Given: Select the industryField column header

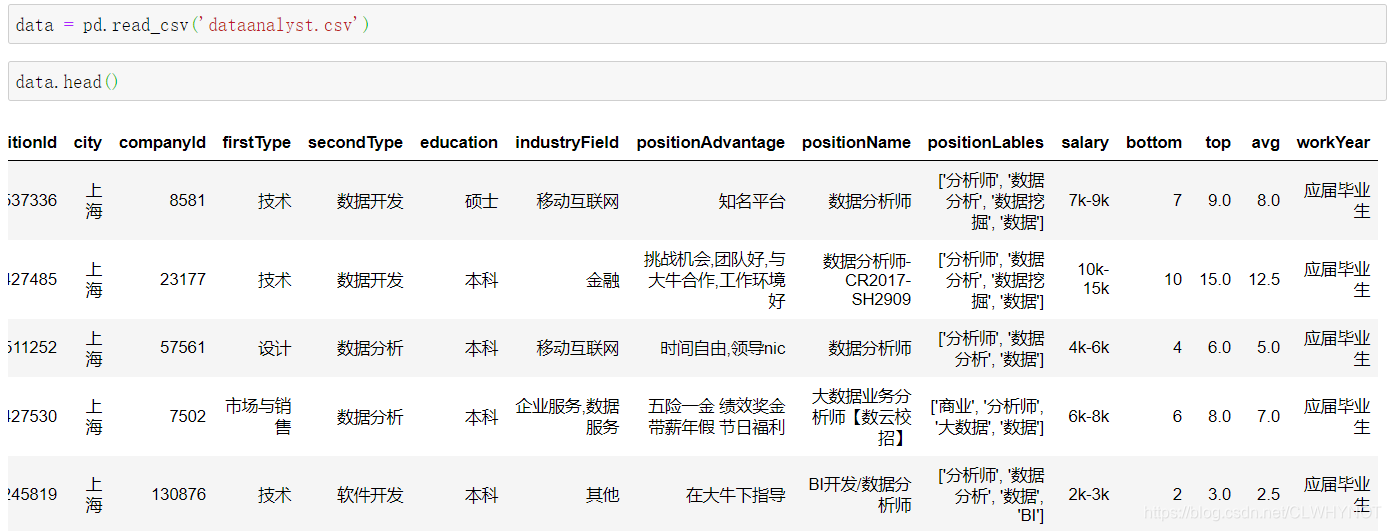Looking at the screenshot, I should click(567, 142).
